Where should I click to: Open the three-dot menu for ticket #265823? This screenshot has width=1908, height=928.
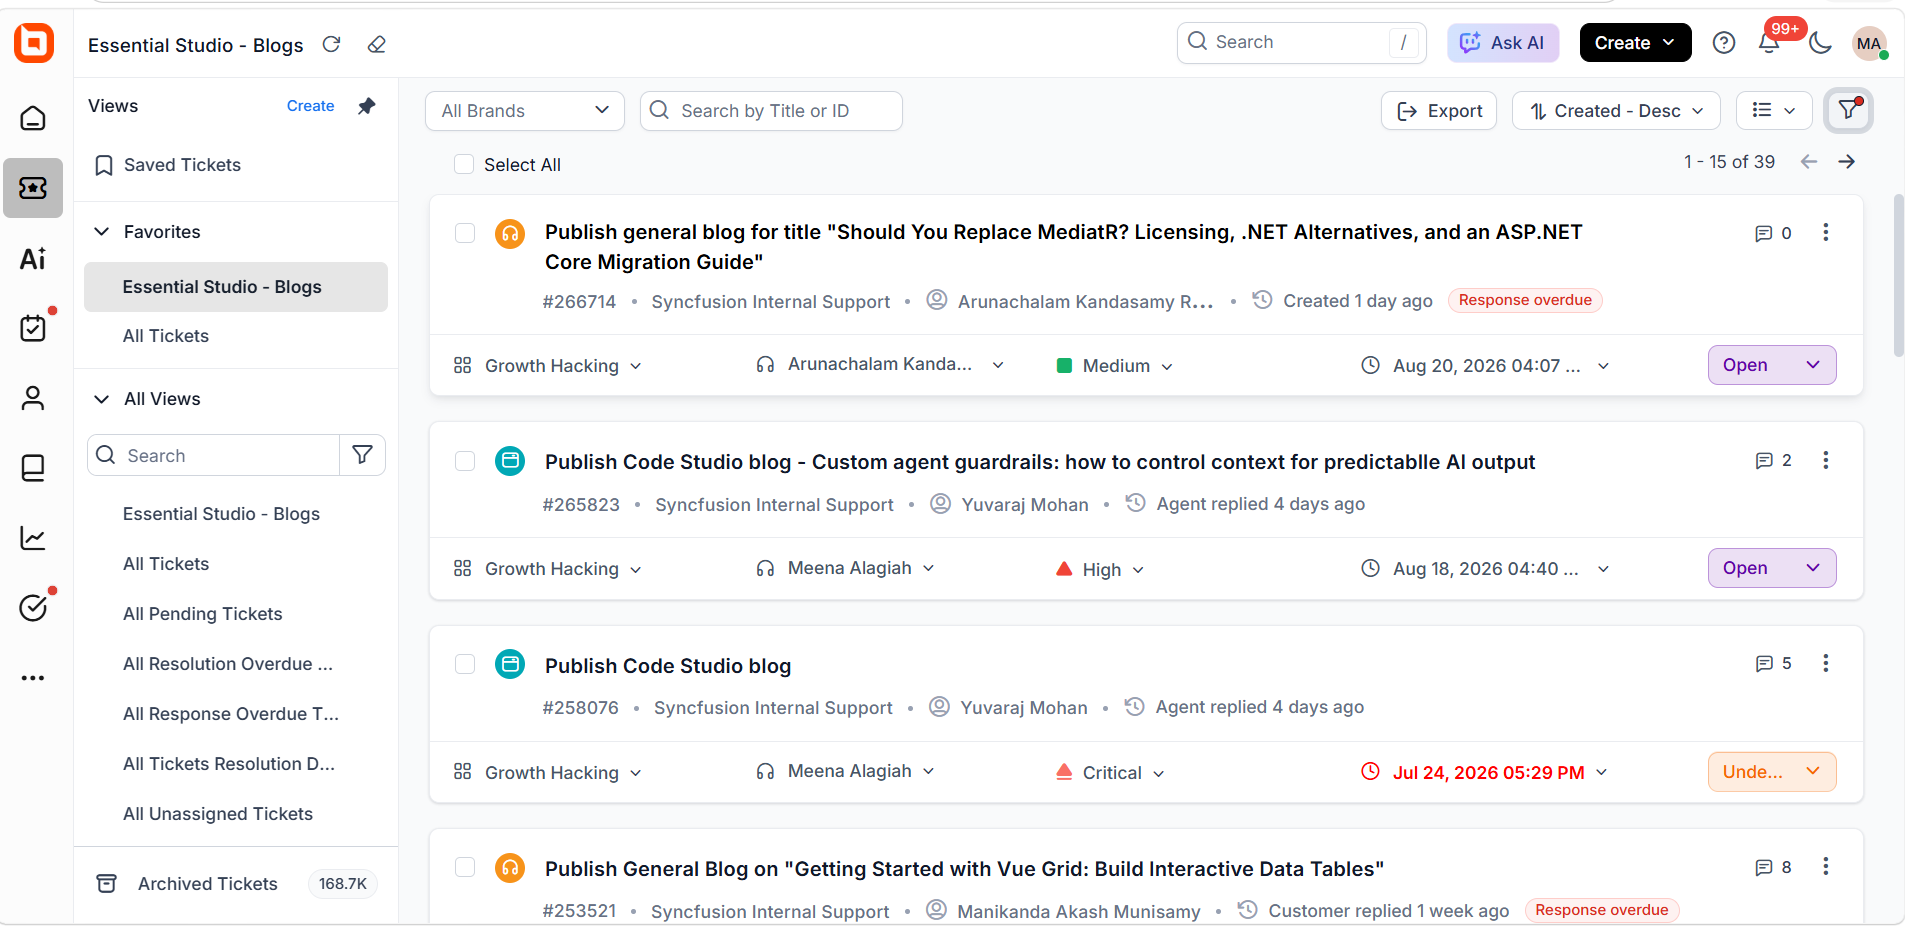[1826, 460]
